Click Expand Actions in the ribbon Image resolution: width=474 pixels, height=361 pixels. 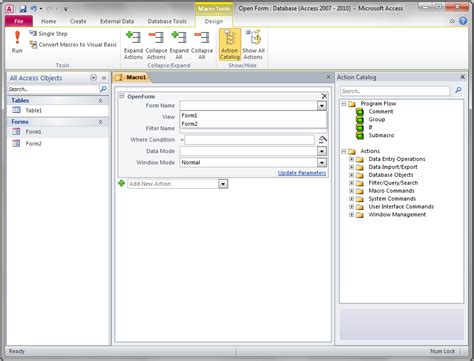tap(133, 45)
